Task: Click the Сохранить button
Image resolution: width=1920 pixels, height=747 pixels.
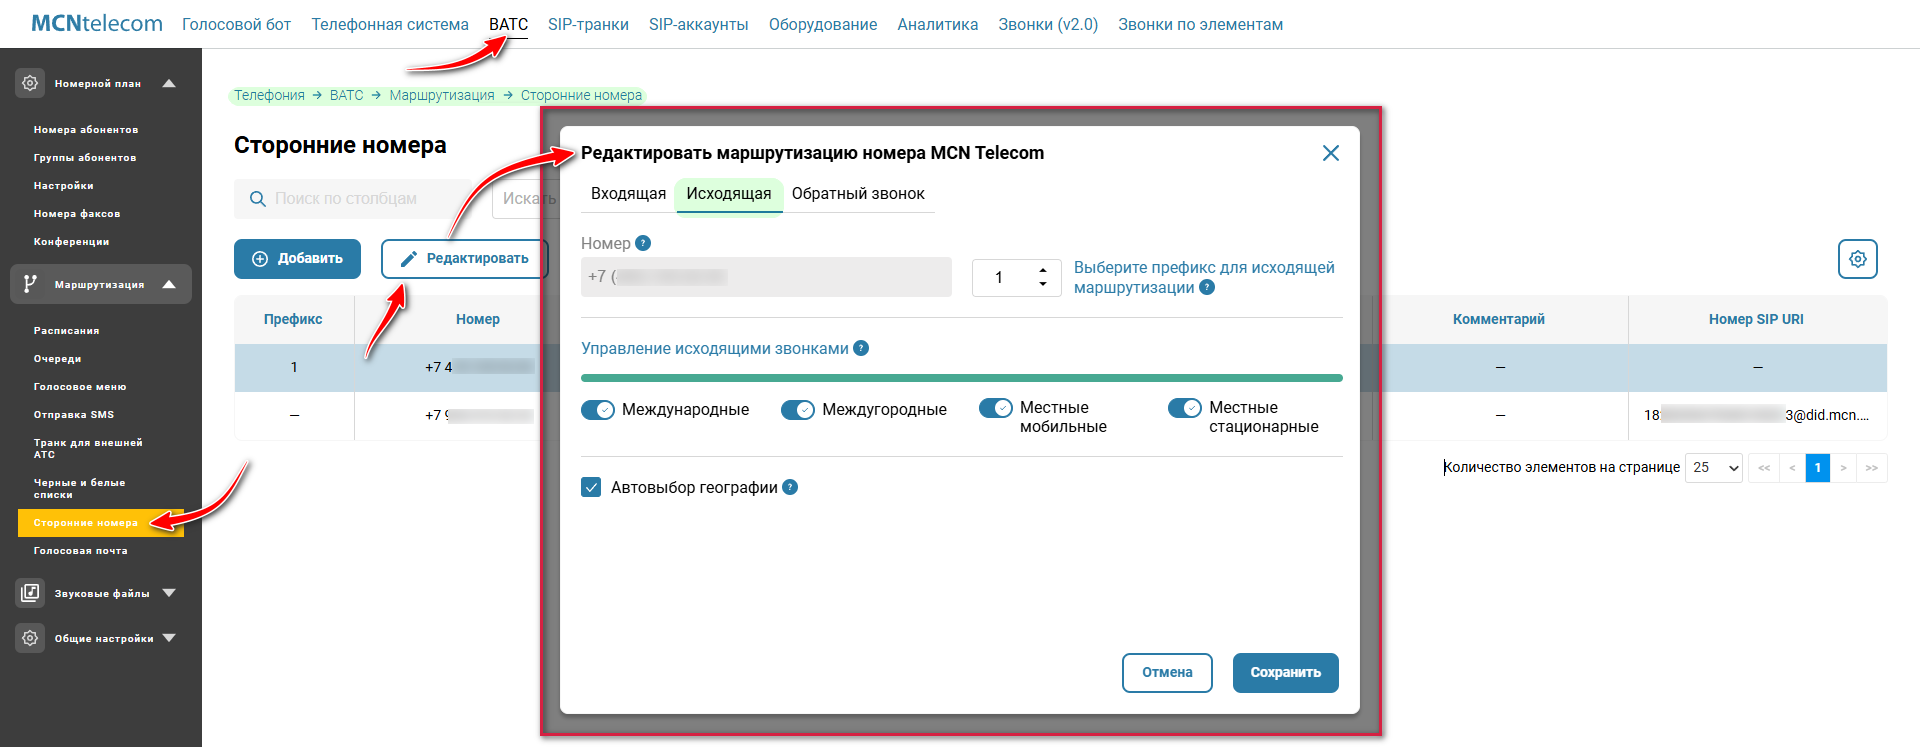Action: point(1285,673)
